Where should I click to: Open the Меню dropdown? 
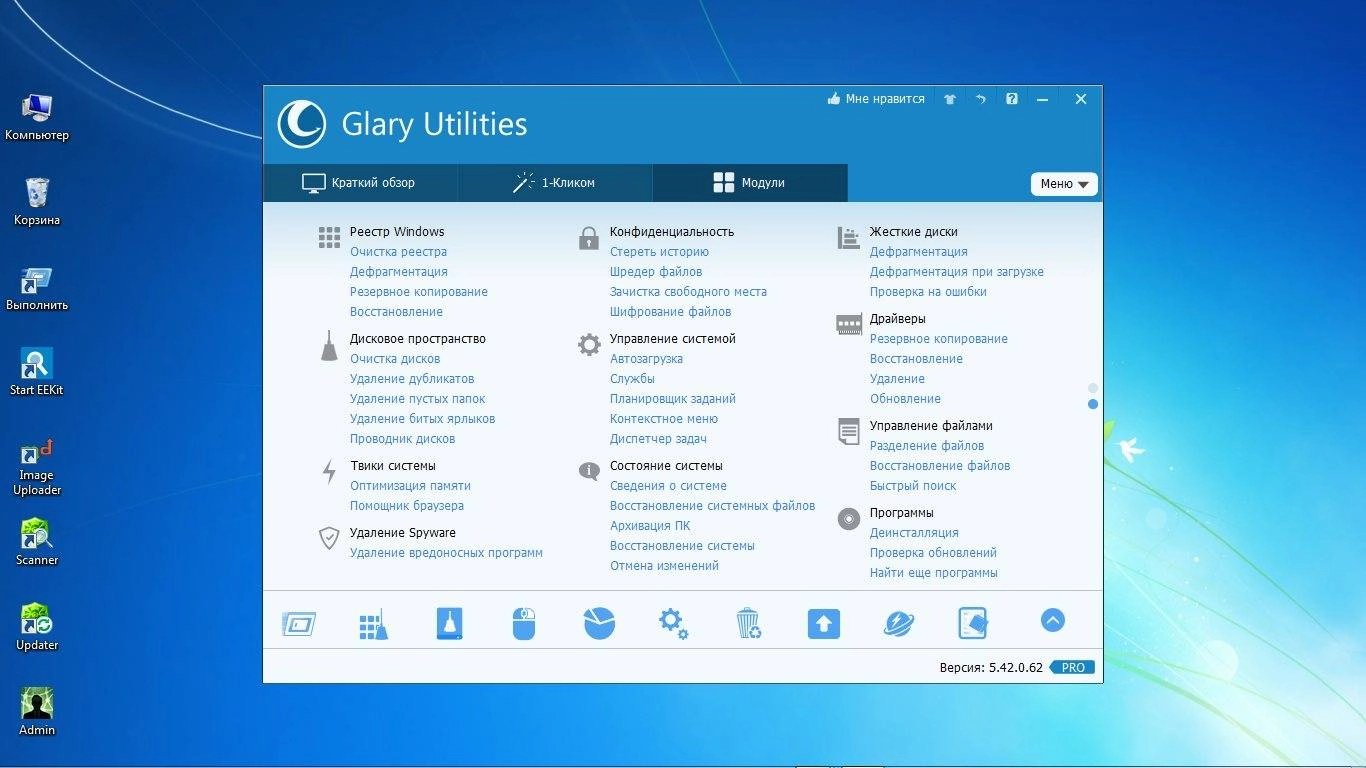[1064, 184]
